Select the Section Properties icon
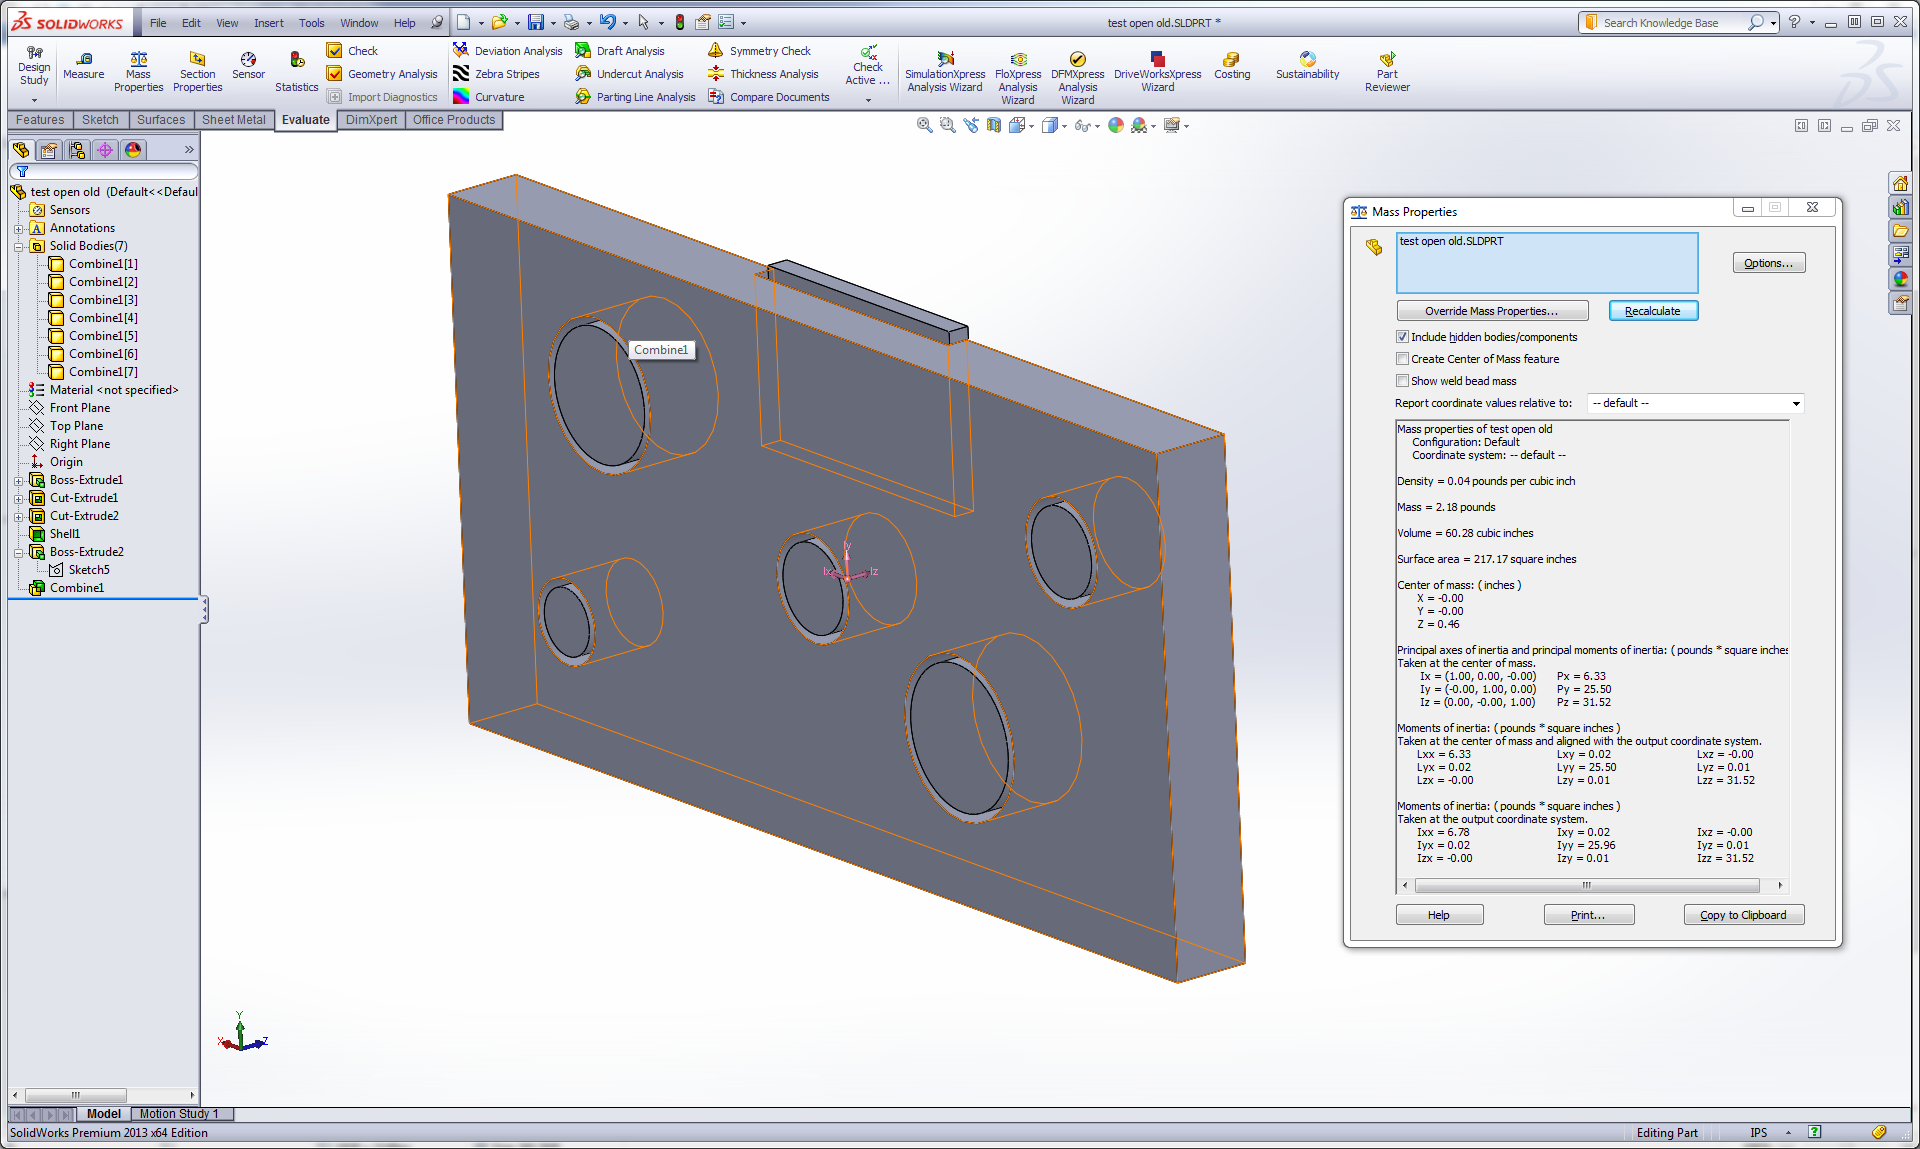The width and height of the screenshot is (1920, 1149). [197, 60]
